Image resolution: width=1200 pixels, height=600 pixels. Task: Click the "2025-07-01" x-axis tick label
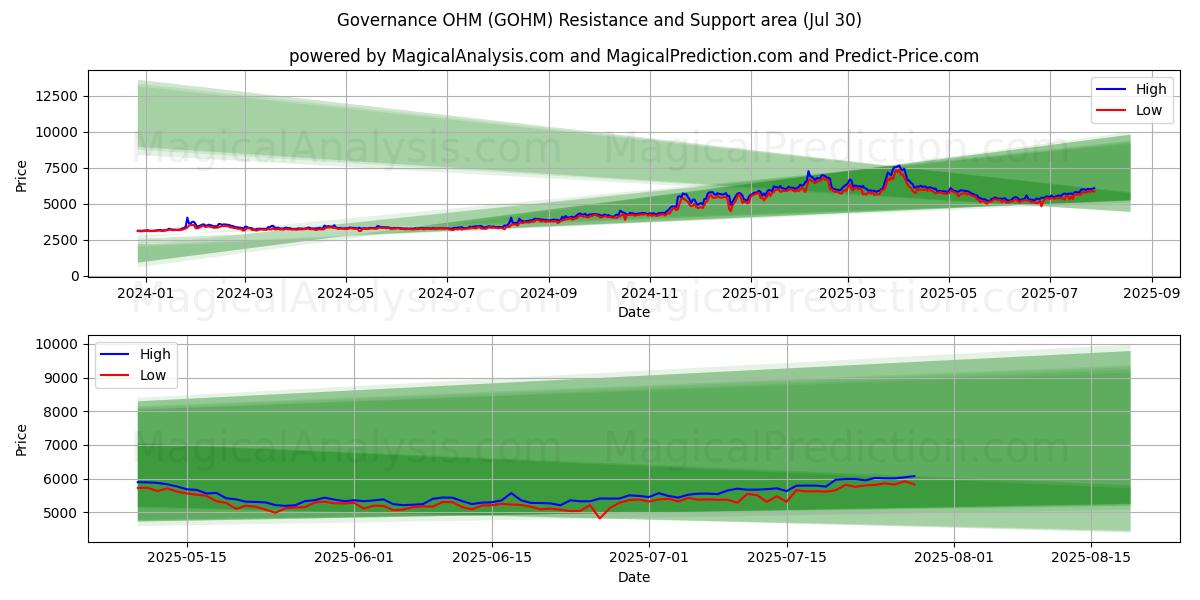point(650,558)
